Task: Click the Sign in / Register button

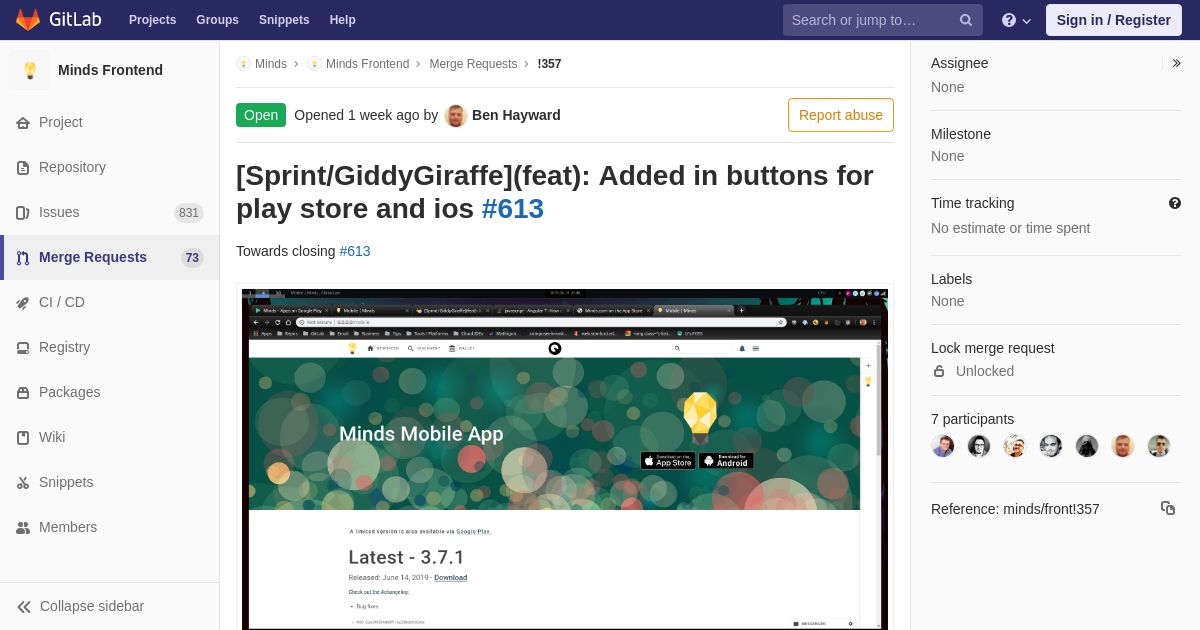Action: click(1113, 20)
